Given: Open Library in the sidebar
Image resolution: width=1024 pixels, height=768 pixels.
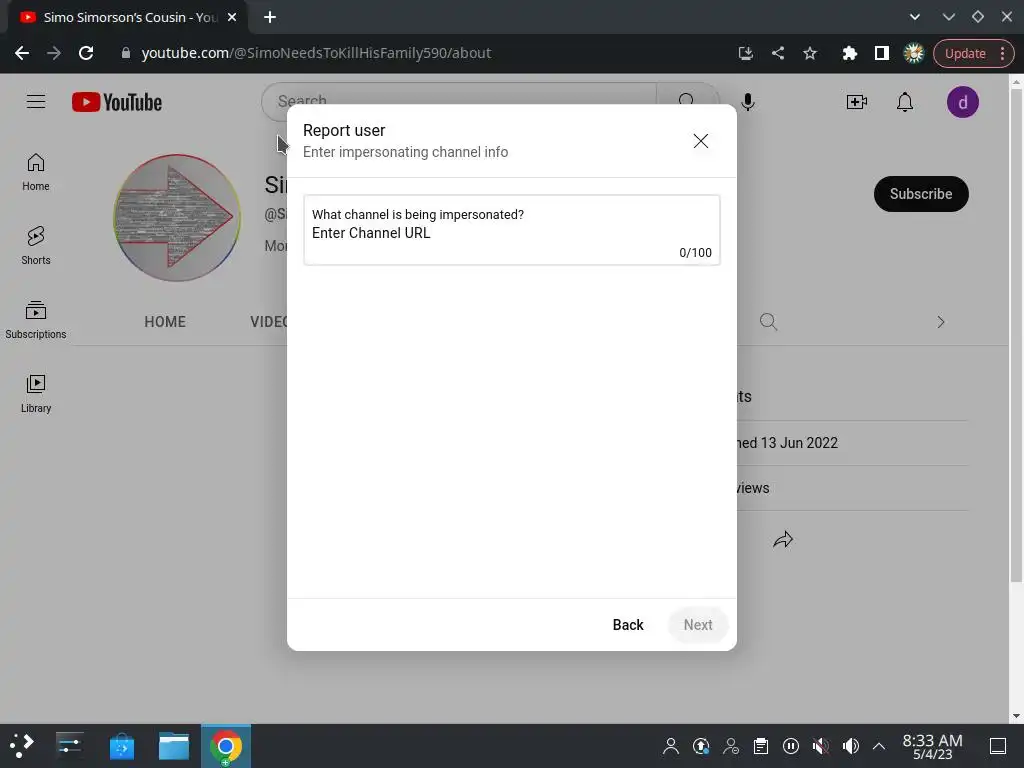Looking at the screenshot, I should (36, 394).
